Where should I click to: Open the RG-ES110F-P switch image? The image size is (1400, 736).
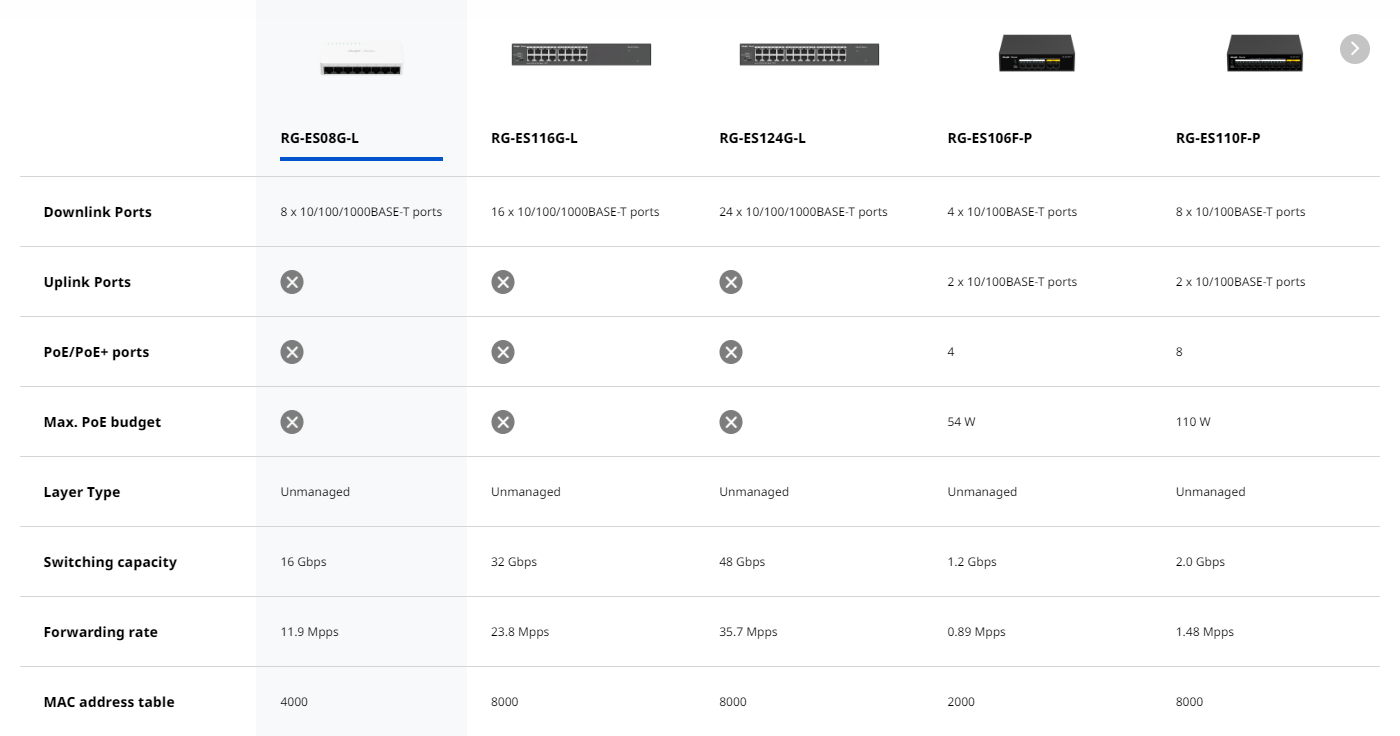1265,53
